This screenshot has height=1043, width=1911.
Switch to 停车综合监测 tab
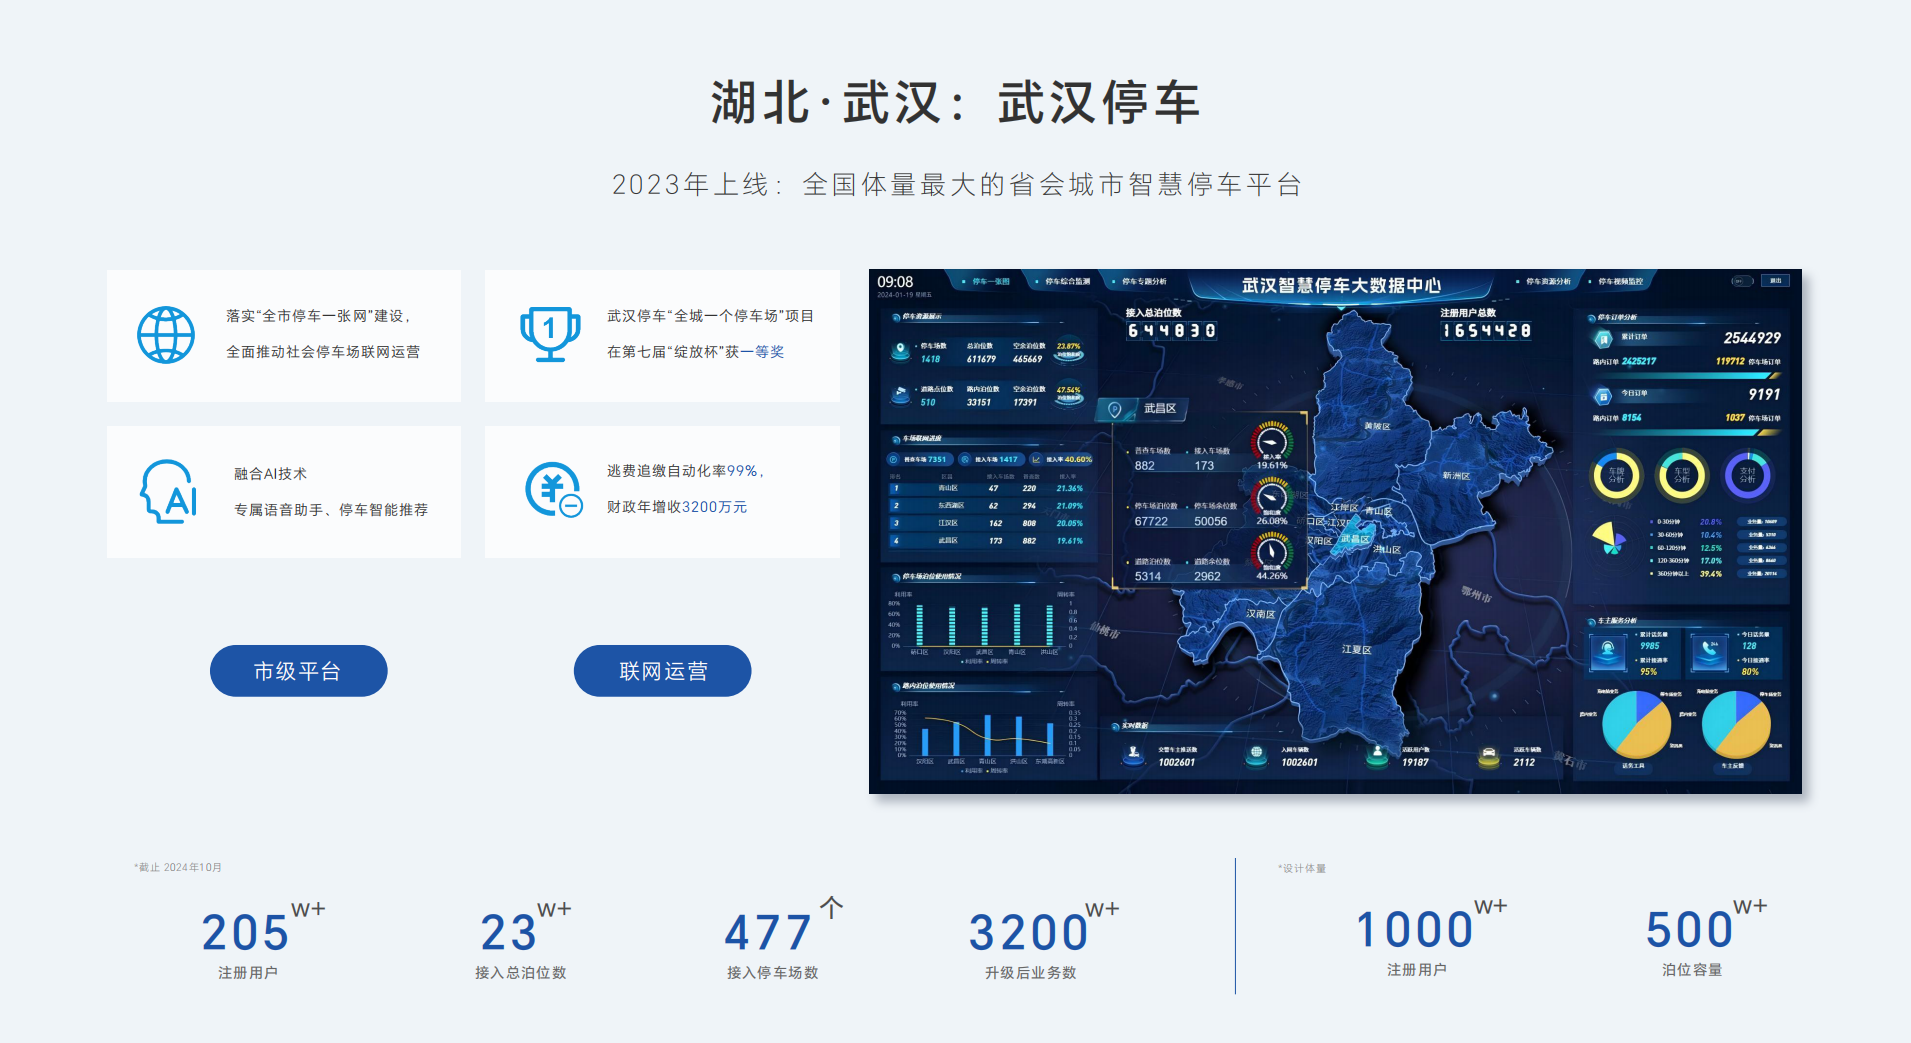point(1067,282)
